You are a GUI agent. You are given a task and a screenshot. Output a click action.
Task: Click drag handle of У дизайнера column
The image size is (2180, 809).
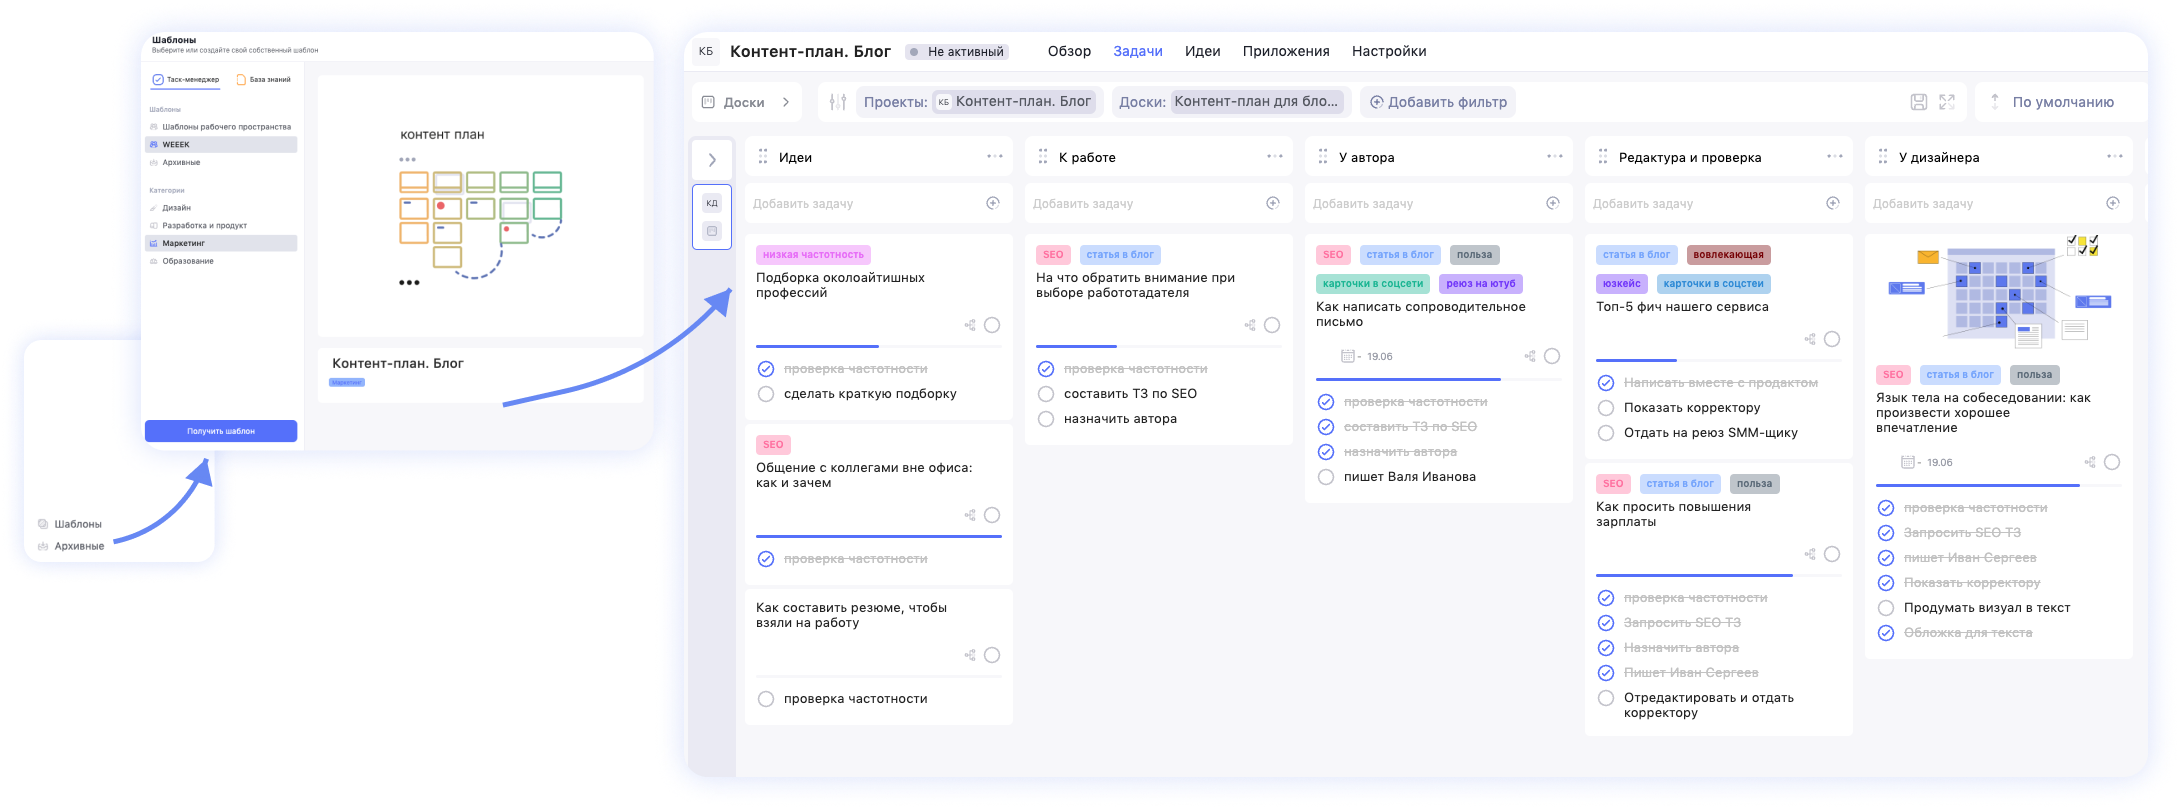pos(1883,157)
